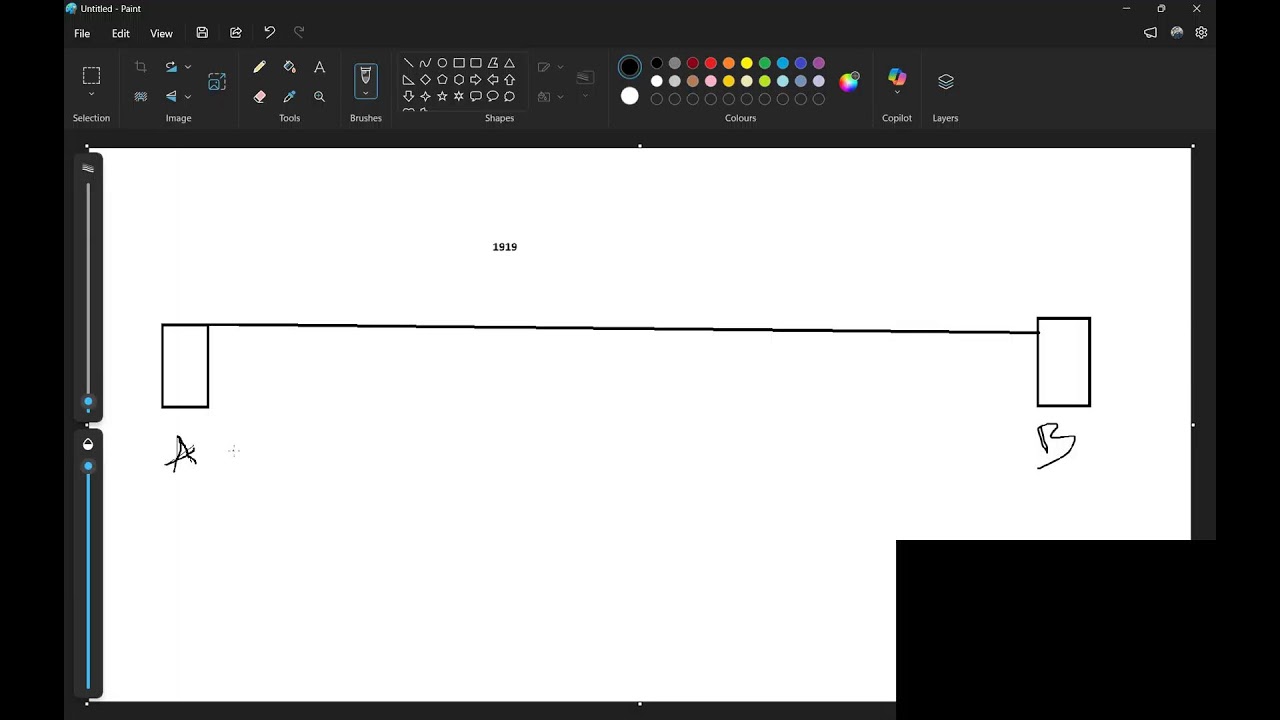Choose the Five-point star shape
Image resolution: width=1280 pixels, height=720 pixels.
(442, 97)
